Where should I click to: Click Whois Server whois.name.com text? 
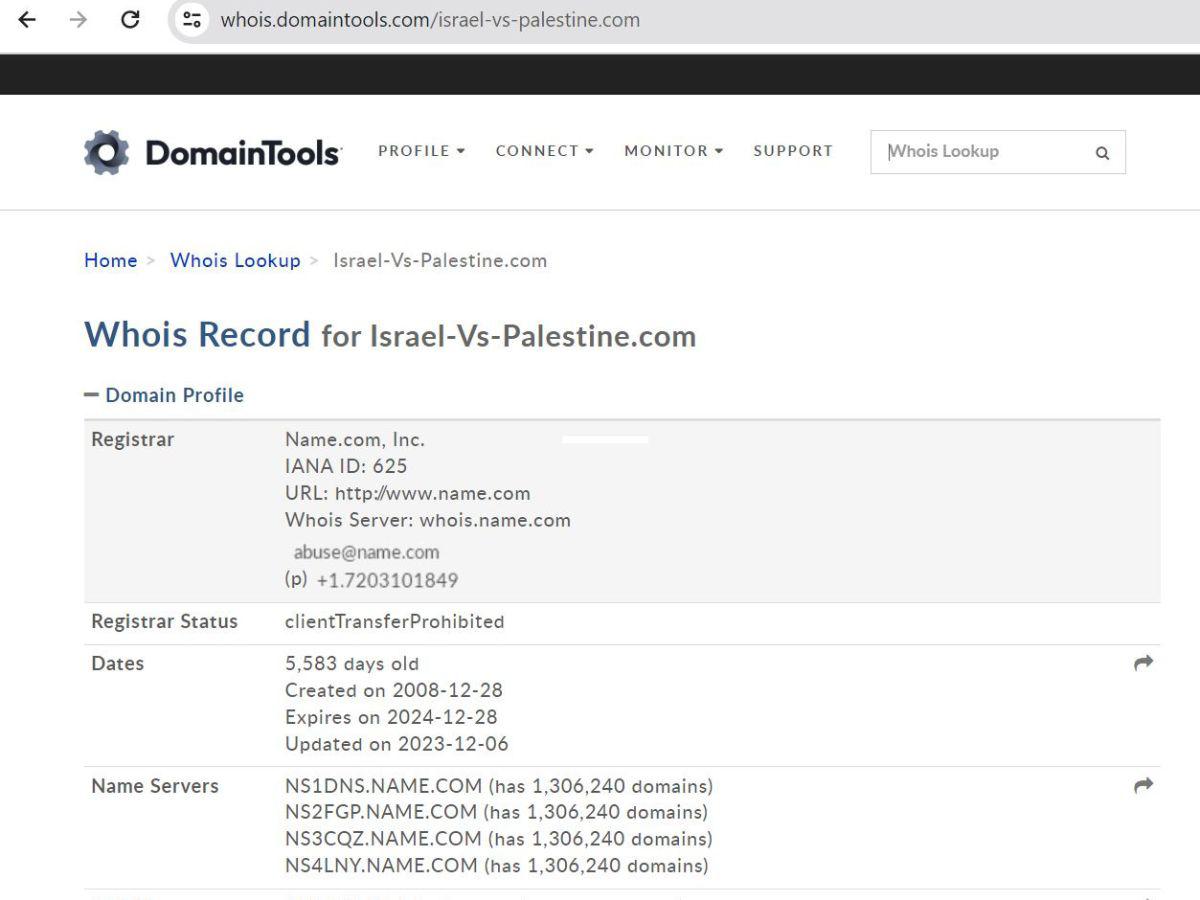point(428,520)
